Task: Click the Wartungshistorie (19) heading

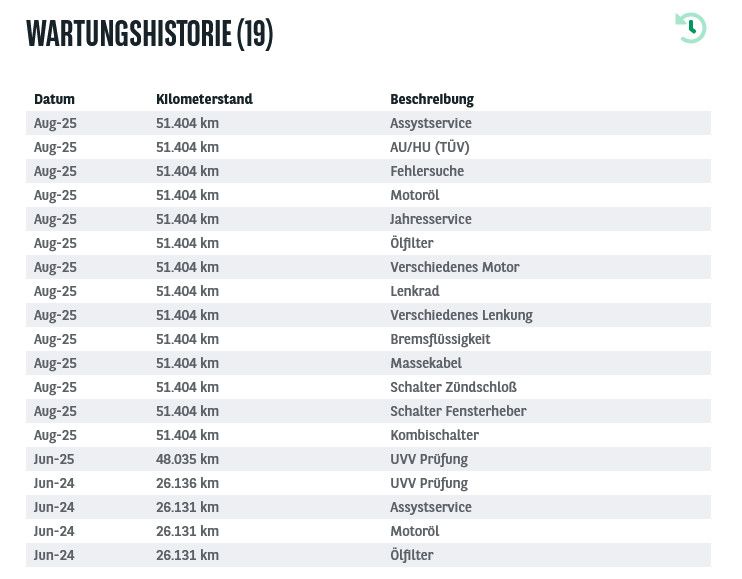Action: (149, 33)
